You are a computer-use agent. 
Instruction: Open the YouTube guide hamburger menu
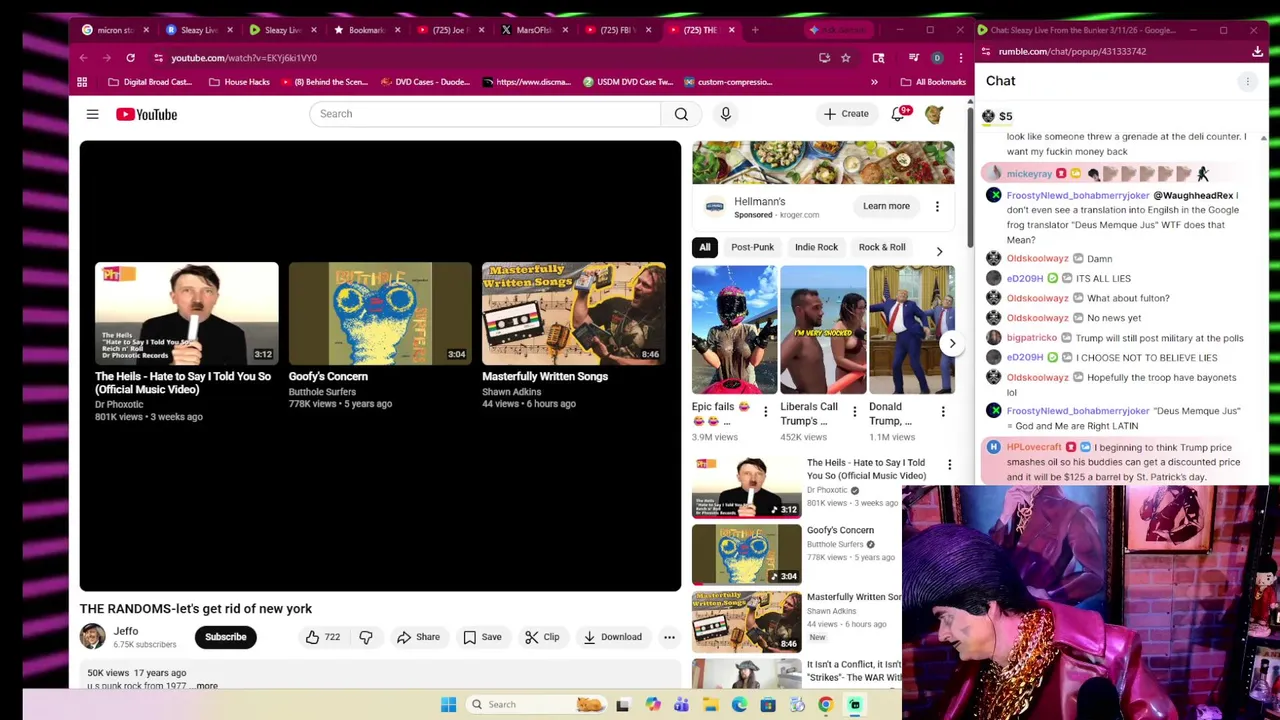pos(92,114)
